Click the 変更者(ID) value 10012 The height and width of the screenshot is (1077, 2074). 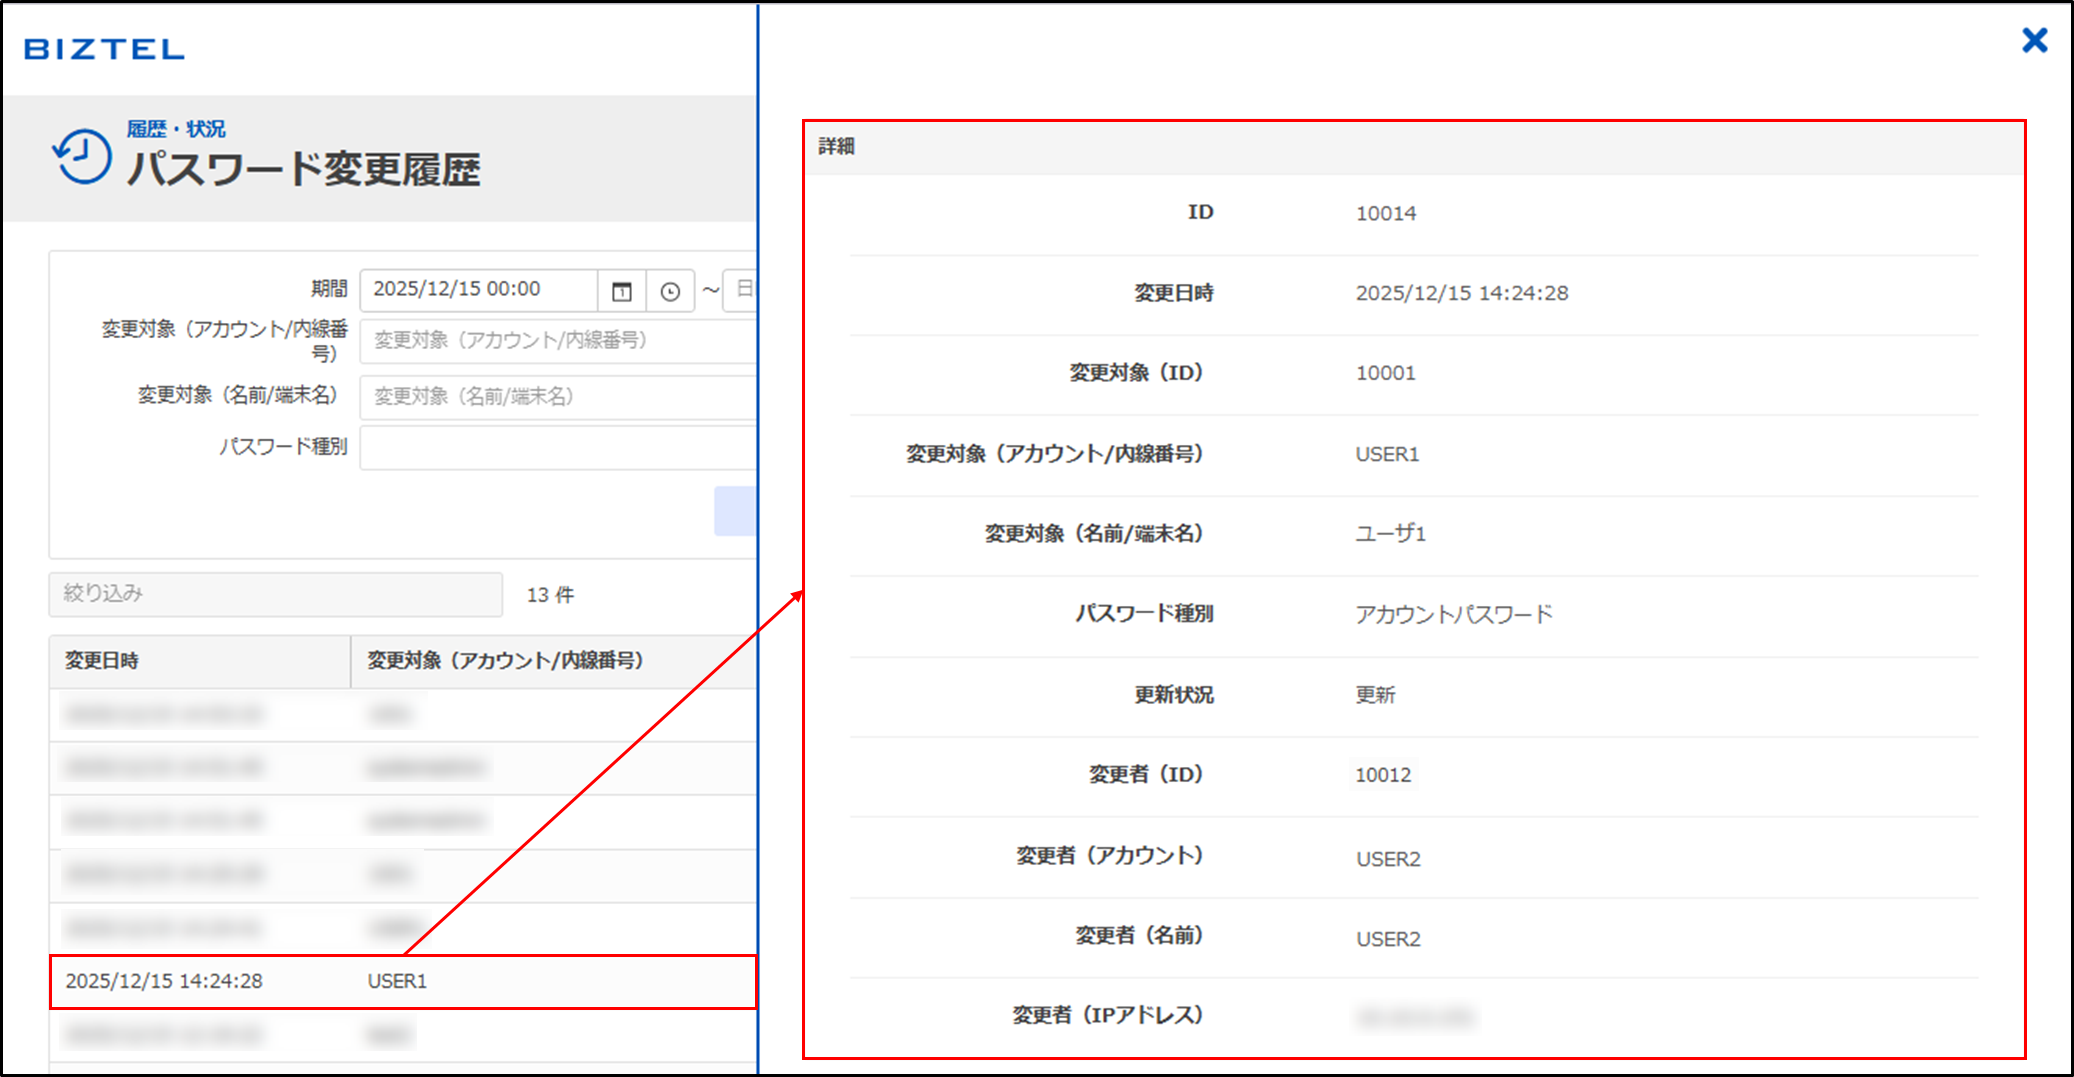click(1383, 775)
